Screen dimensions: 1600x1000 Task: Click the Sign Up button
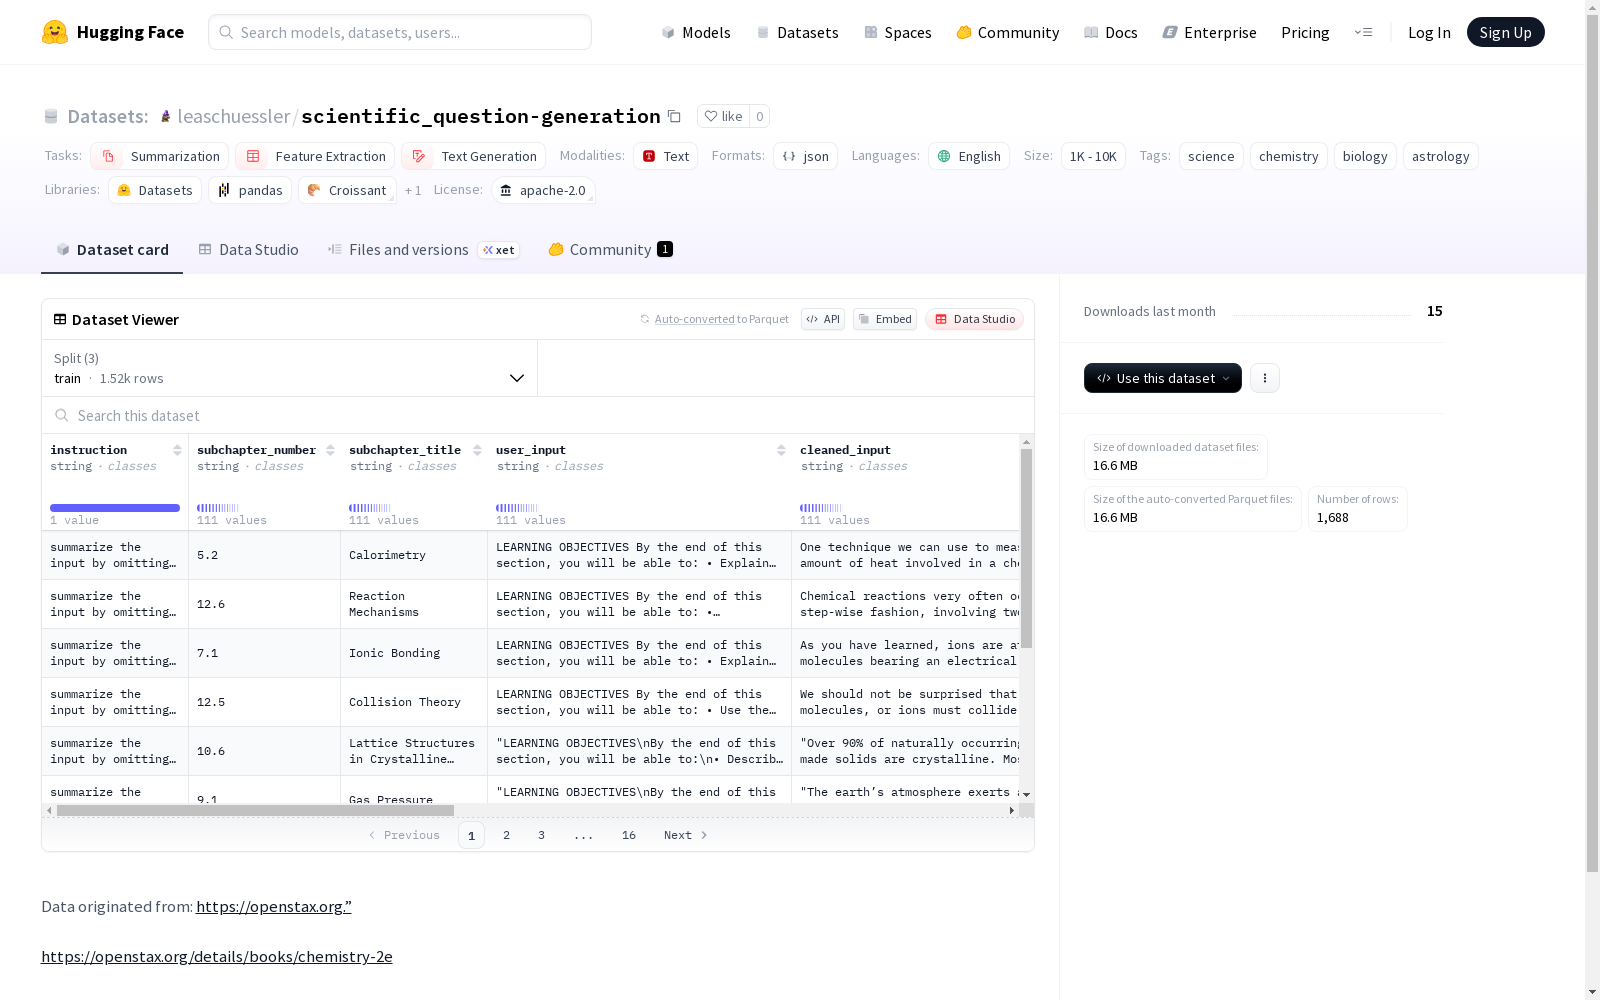coord(1506,32)
